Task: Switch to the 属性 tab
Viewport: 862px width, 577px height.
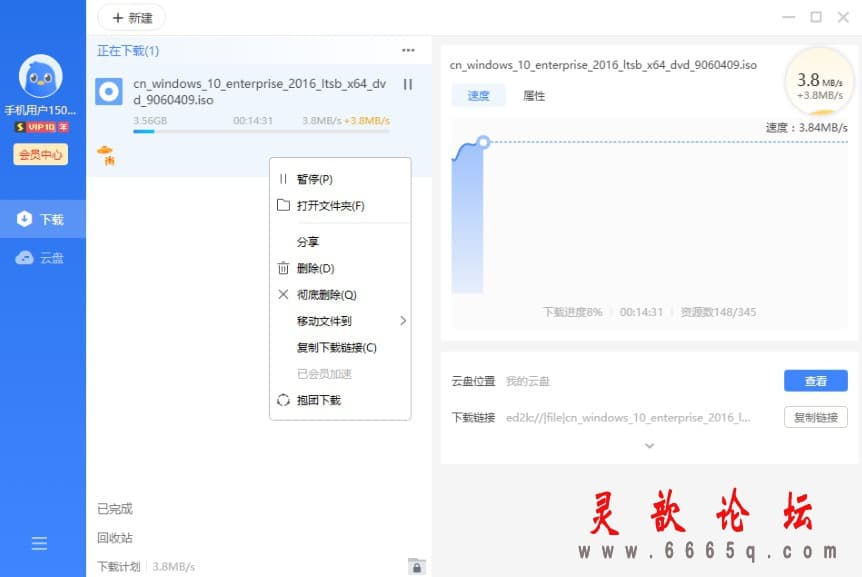Action: click(x=534, y=96)
